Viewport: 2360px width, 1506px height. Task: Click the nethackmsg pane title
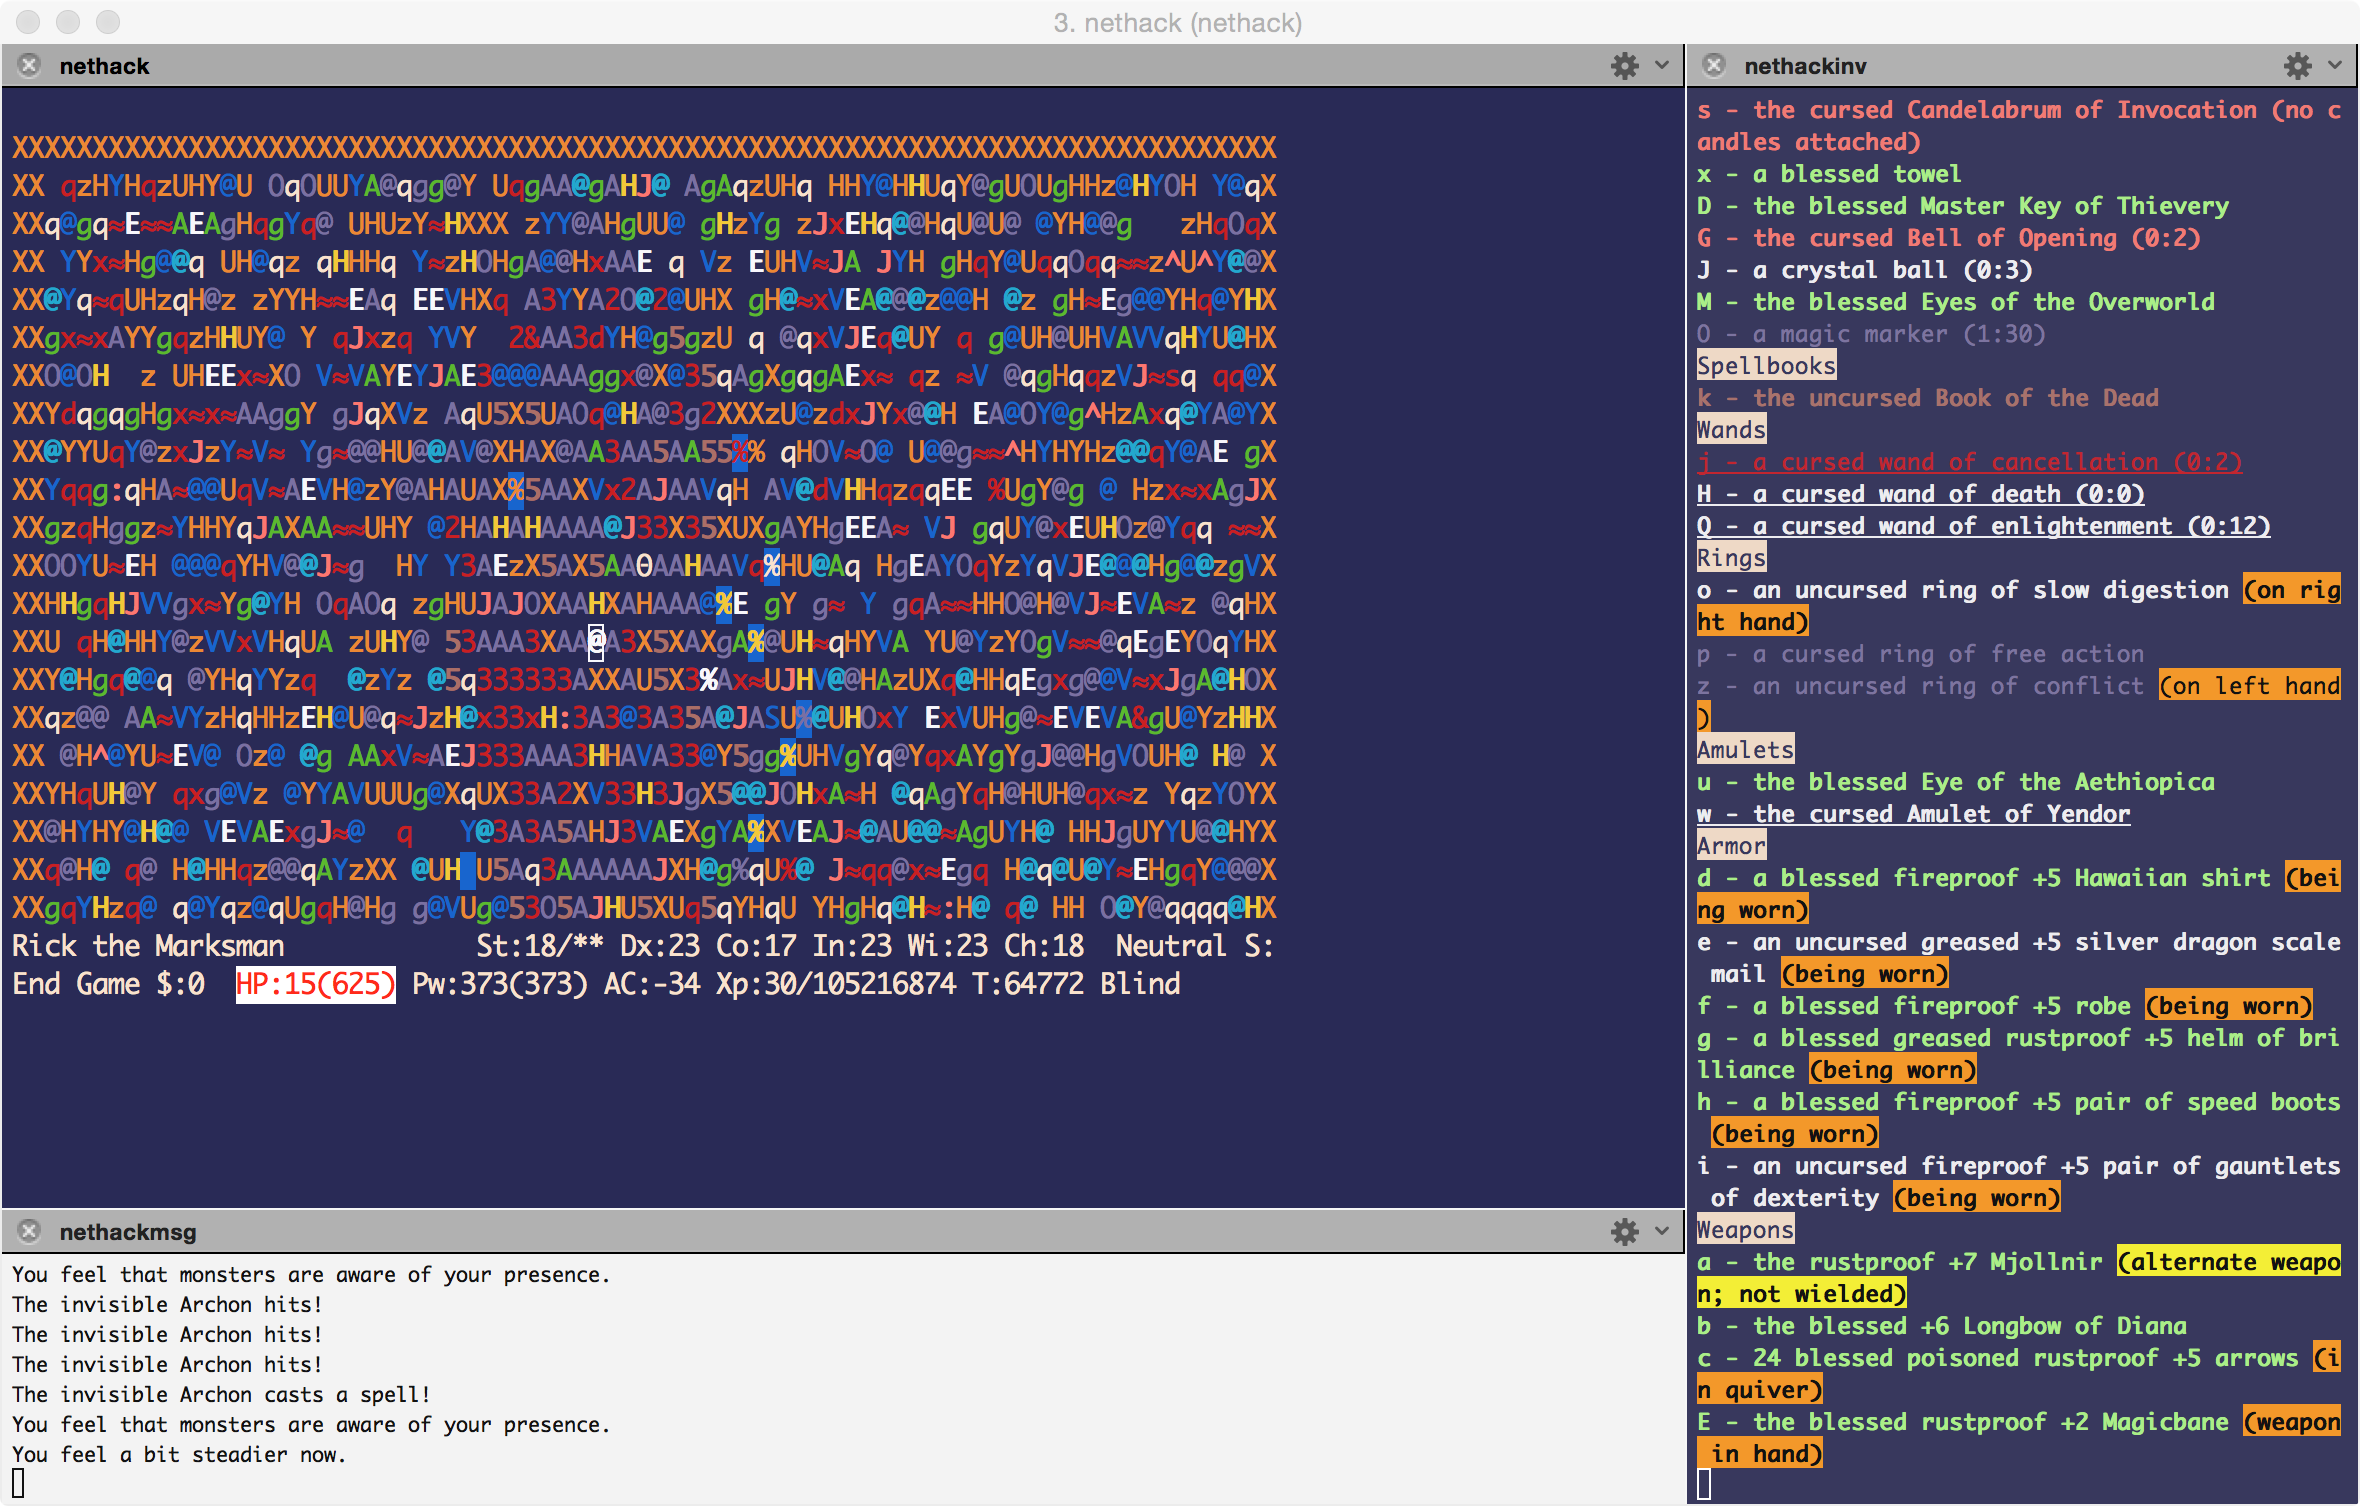tap(127, 1232)
